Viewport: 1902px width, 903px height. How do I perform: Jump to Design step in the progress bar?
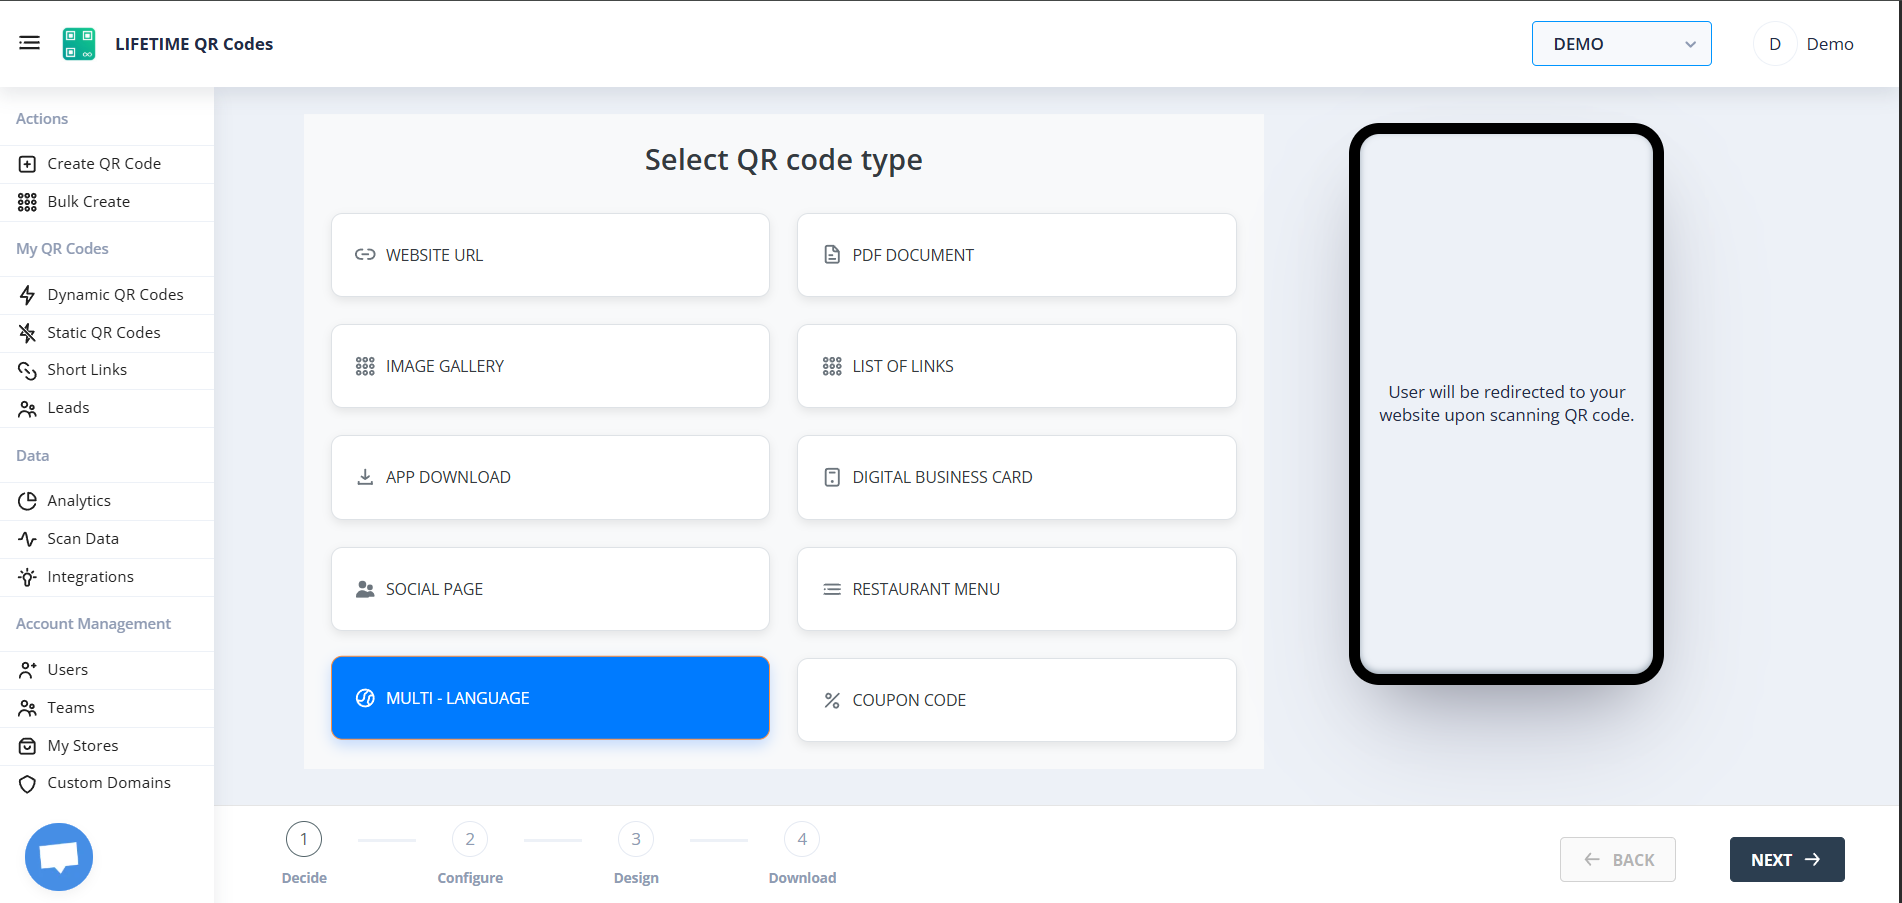[x=635, y=838]
